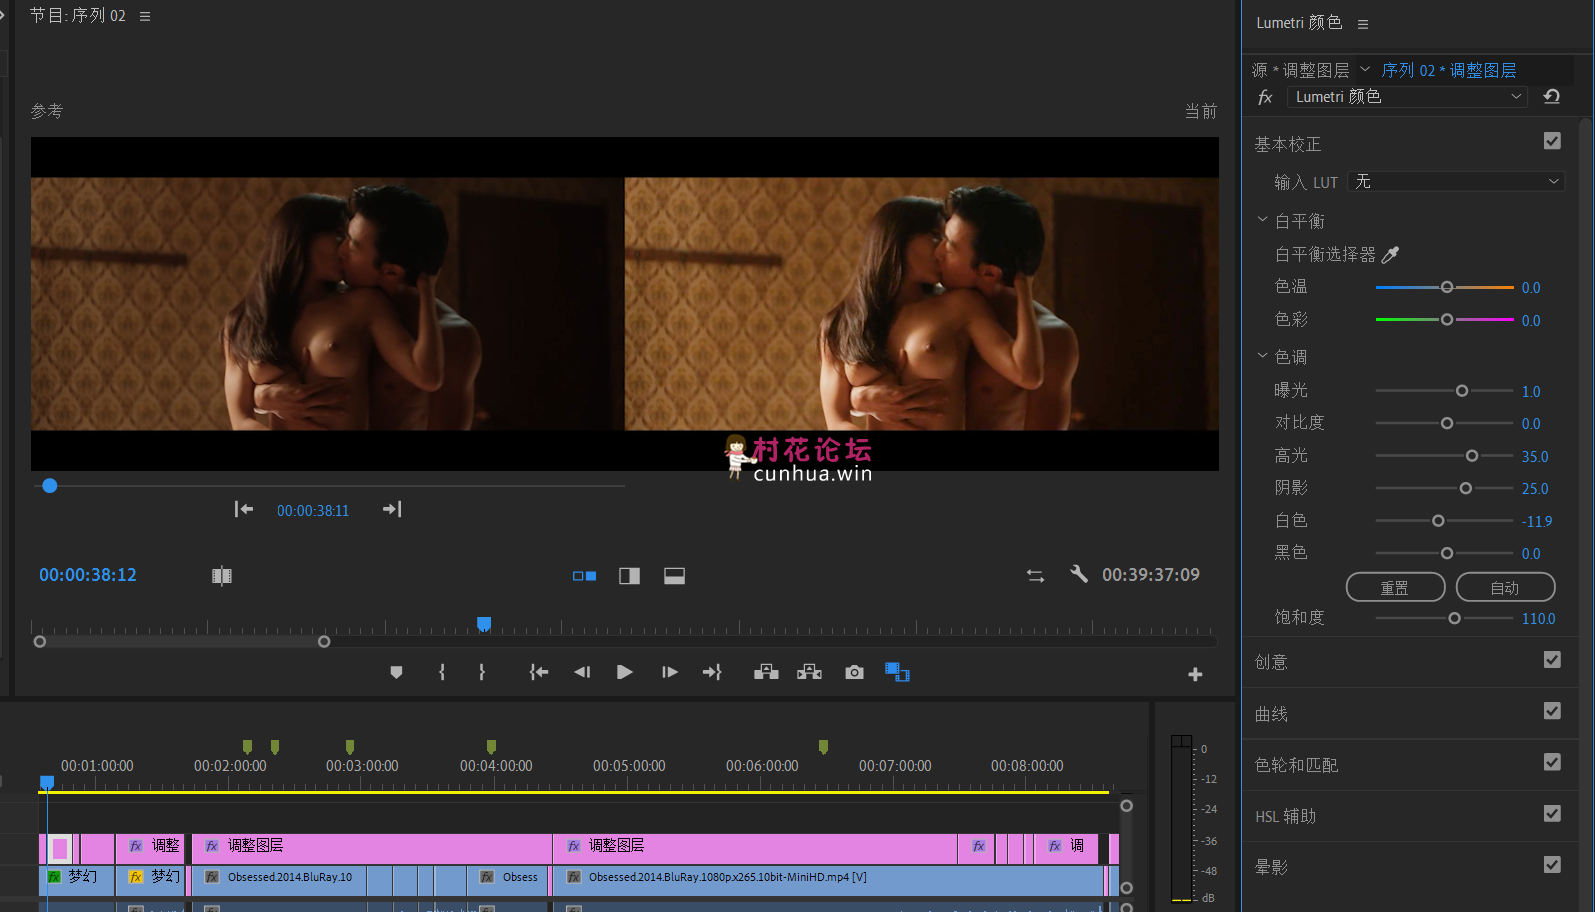The width and height of the screenshot is (1595, 912).
Task: Click the Go to In point icon
Action: click(x=538, y=673)
